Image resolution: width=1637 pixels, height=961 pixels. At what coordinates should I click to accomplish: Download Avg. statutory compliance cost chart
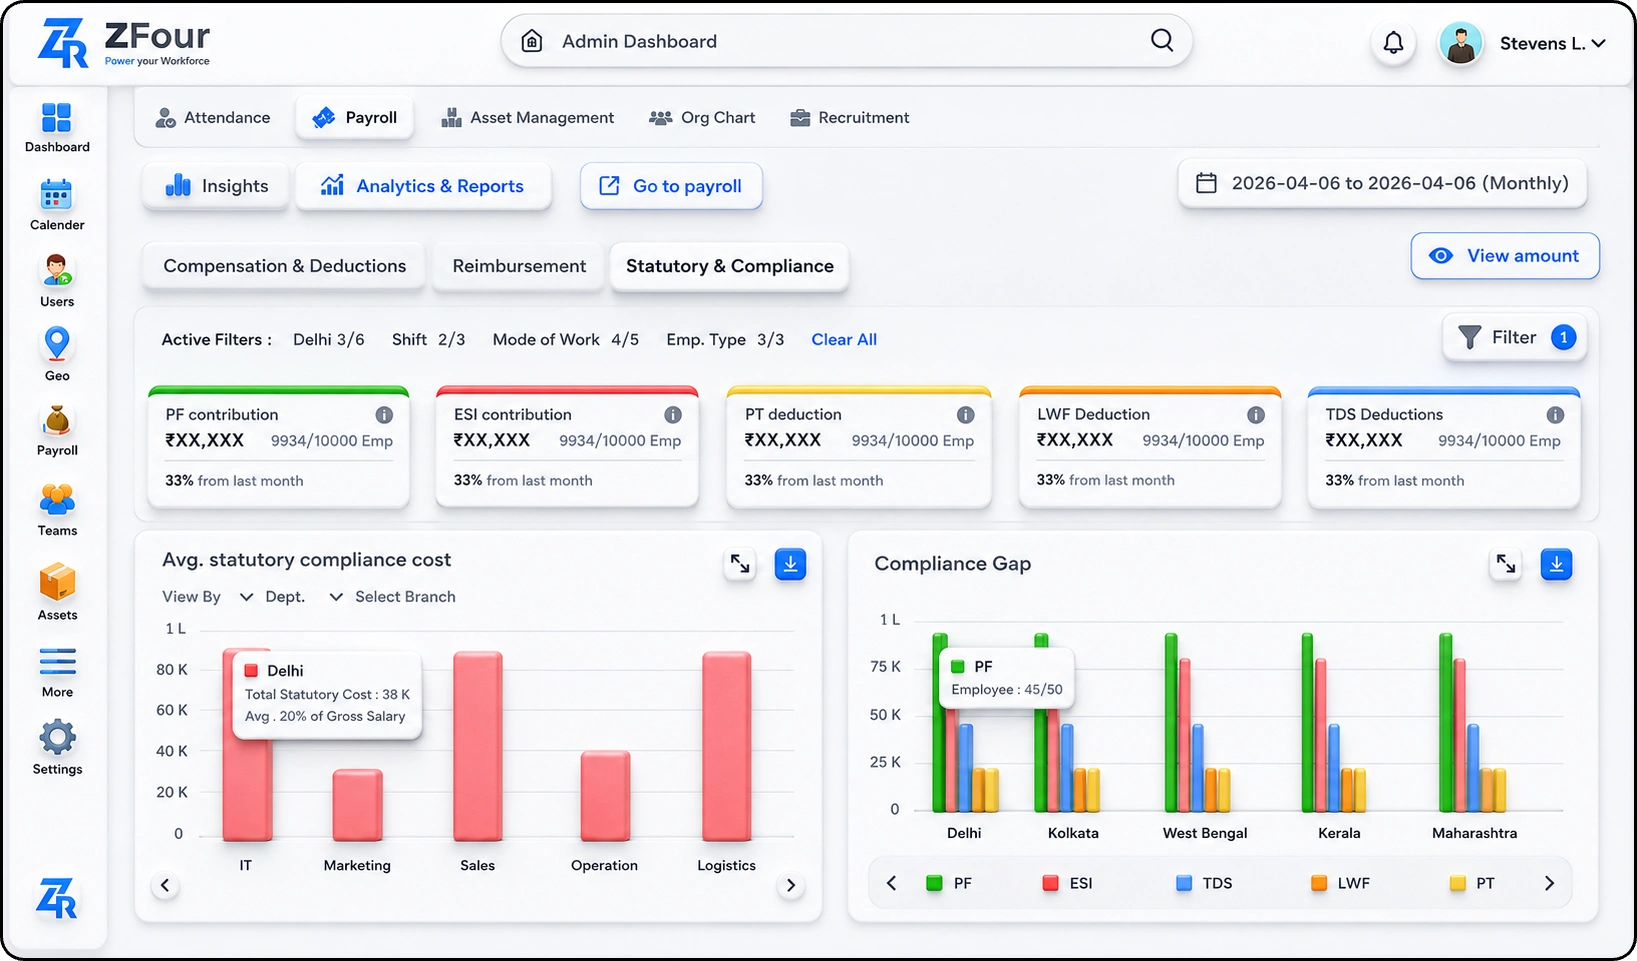click(790, 564)
